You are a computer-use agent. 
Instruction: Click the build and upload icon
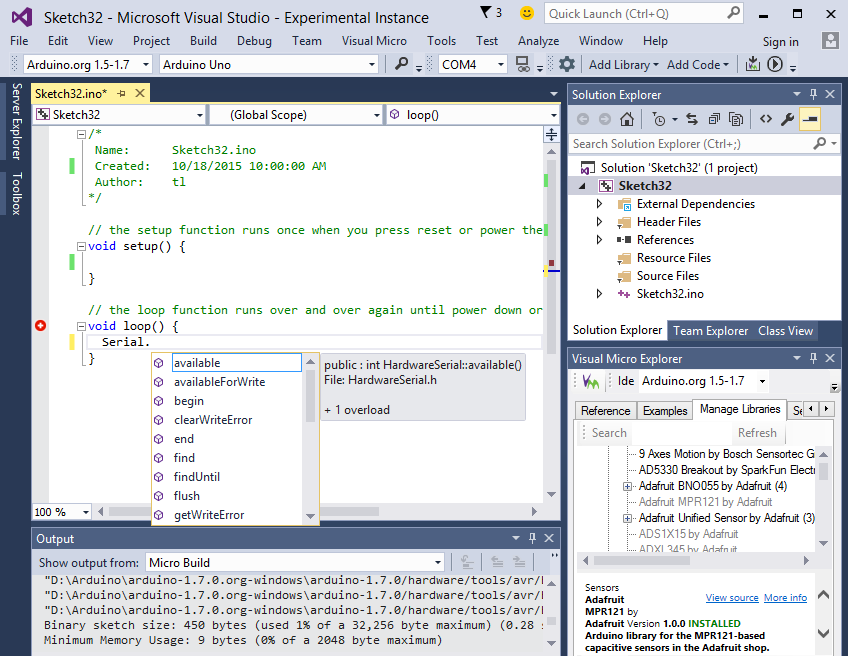click(x=752, y=64)
